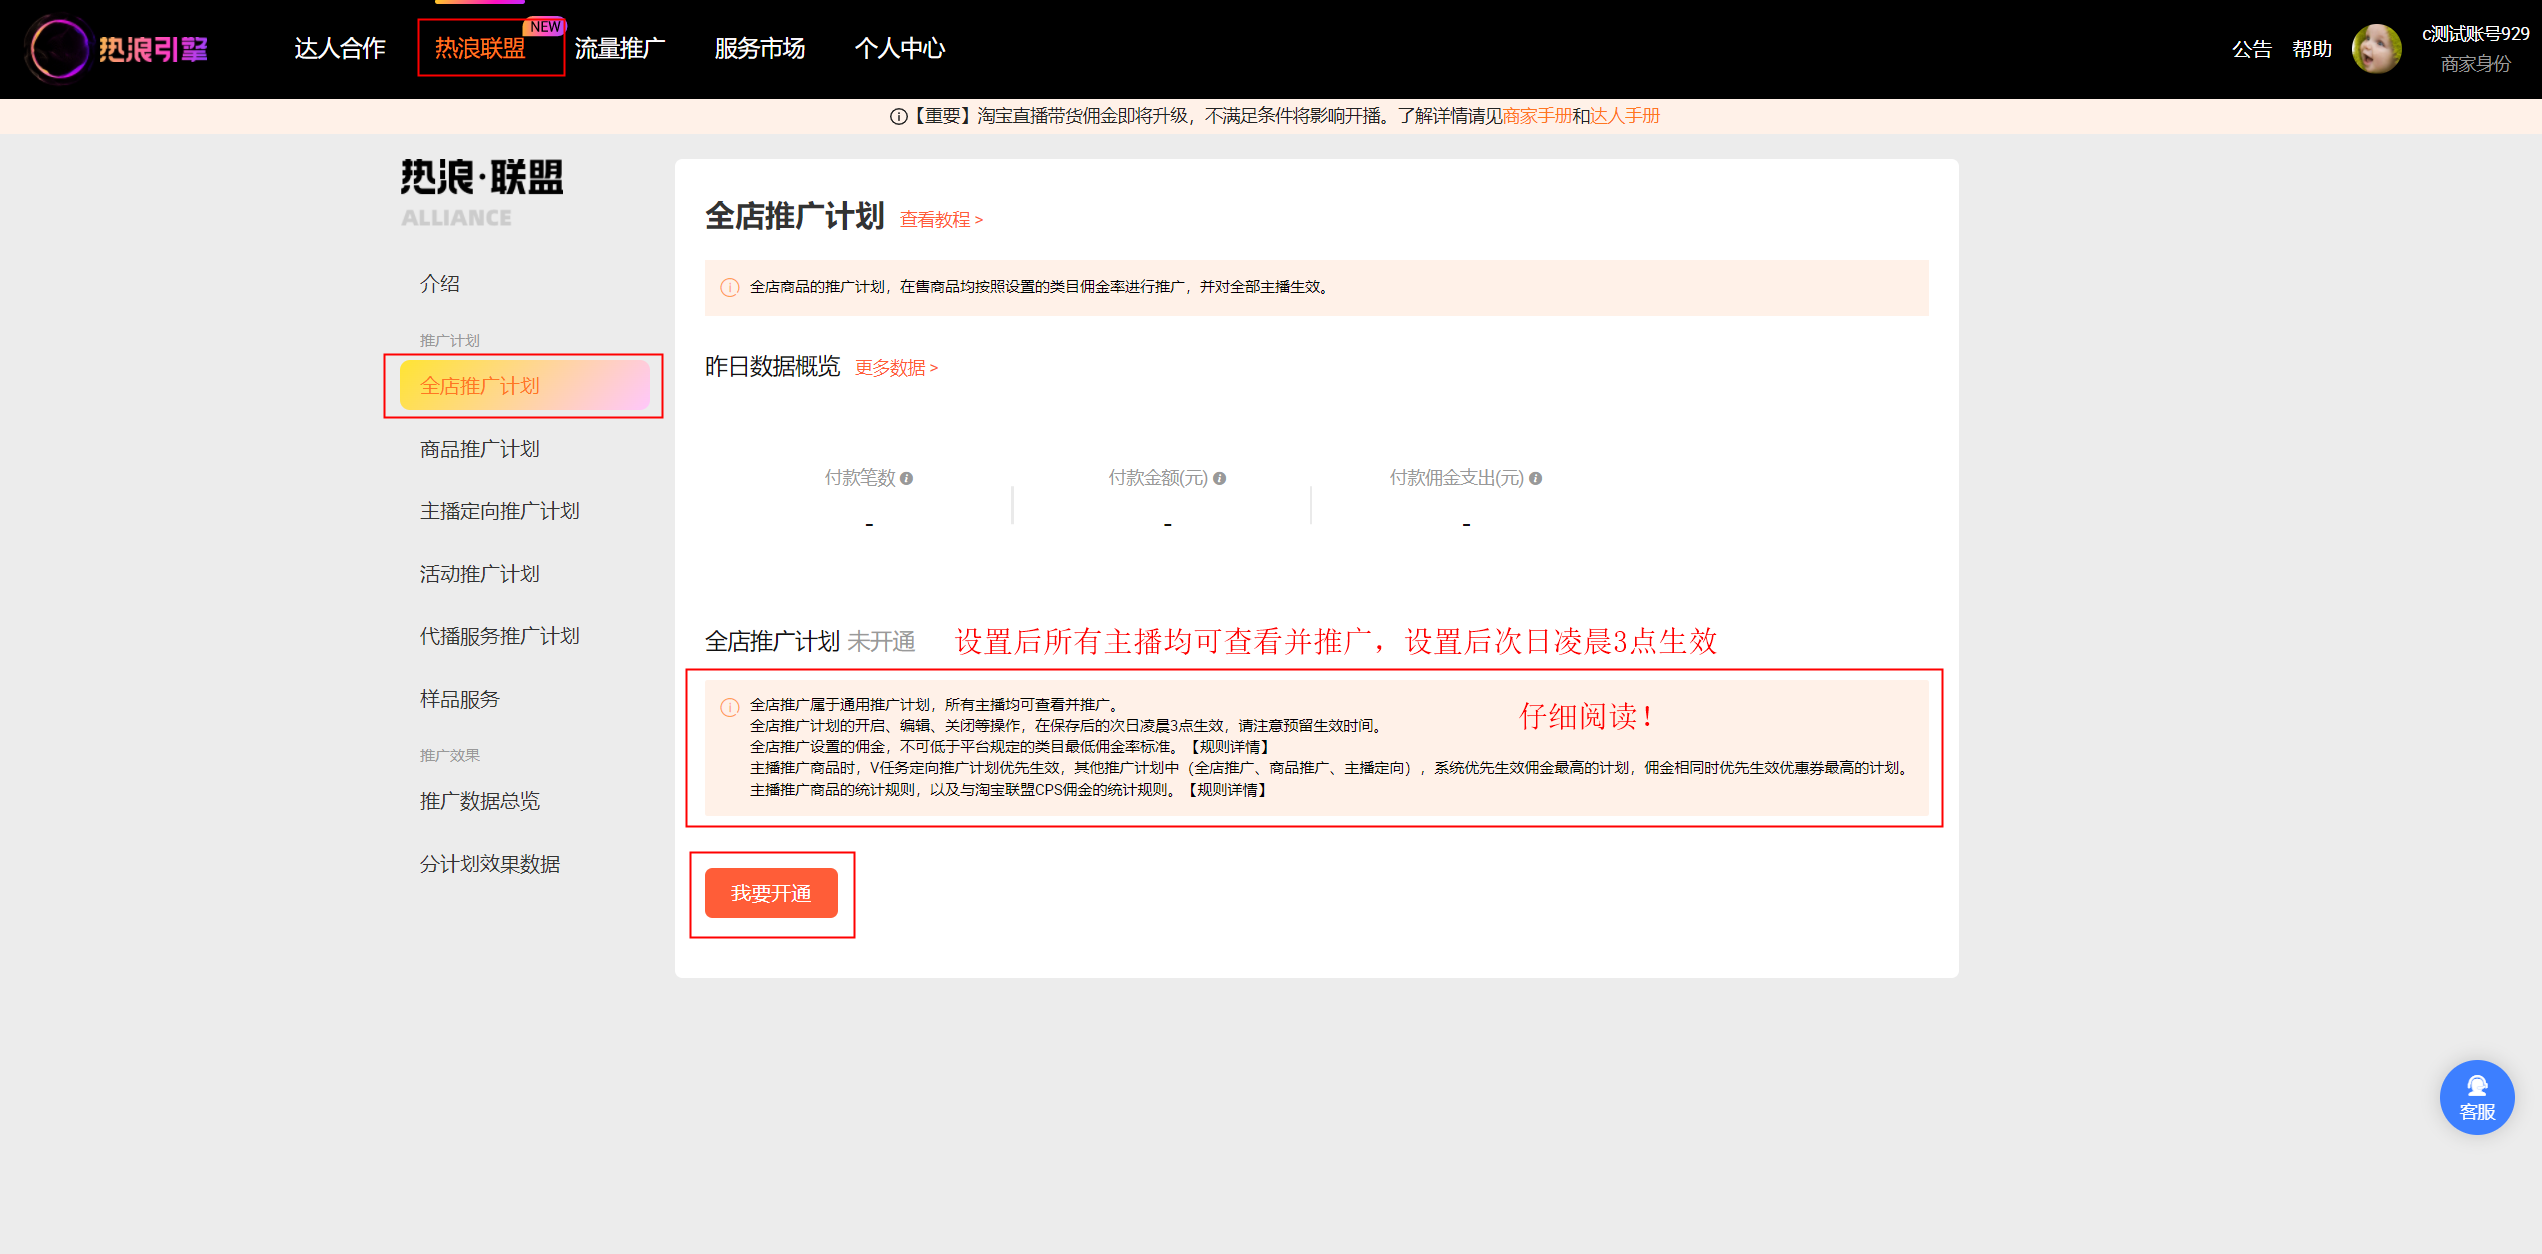This screenshot has height=1254, width=2542.
Task: Select 主播定向推广计划 in the sidebar
Action: click(499, 511)
